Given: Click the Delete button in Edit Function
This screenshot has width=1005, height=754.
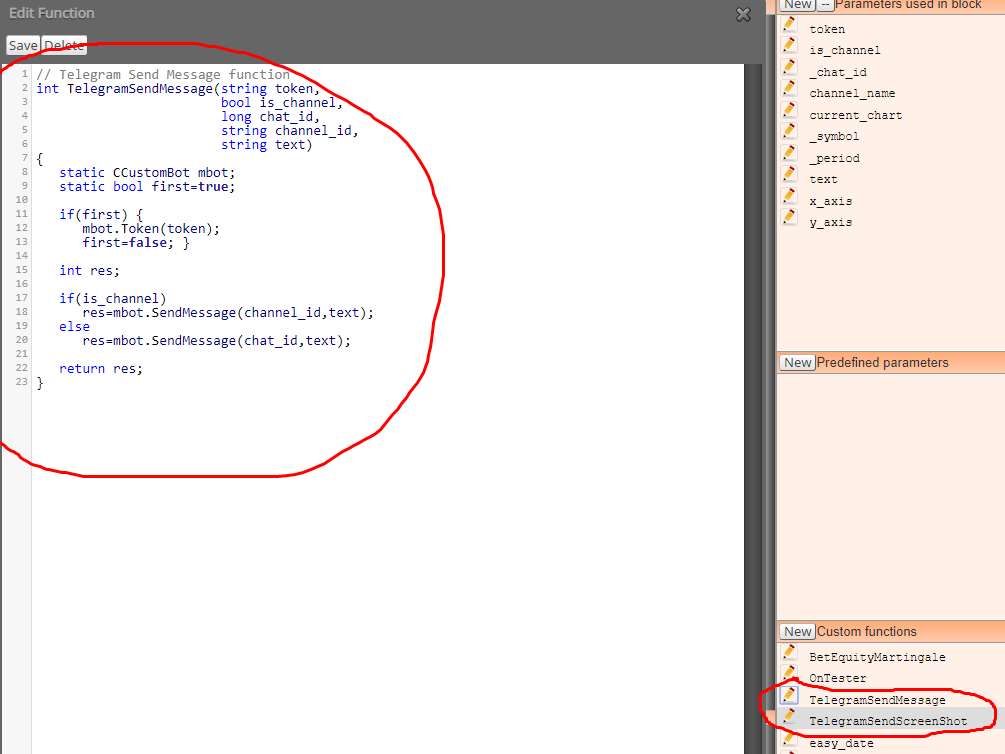Looking at the screenshot, I should click(64, 46).
